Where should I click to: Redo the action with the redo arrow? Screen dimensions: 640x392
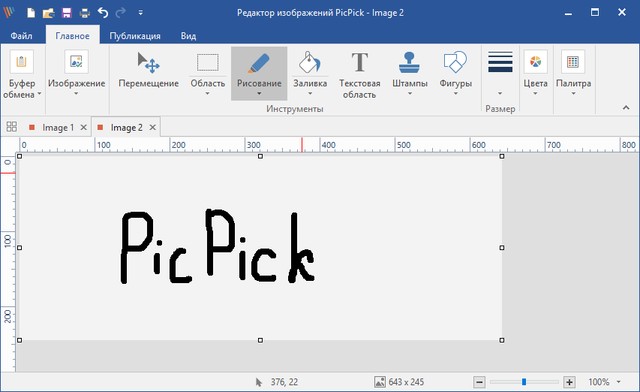(120, 13)
